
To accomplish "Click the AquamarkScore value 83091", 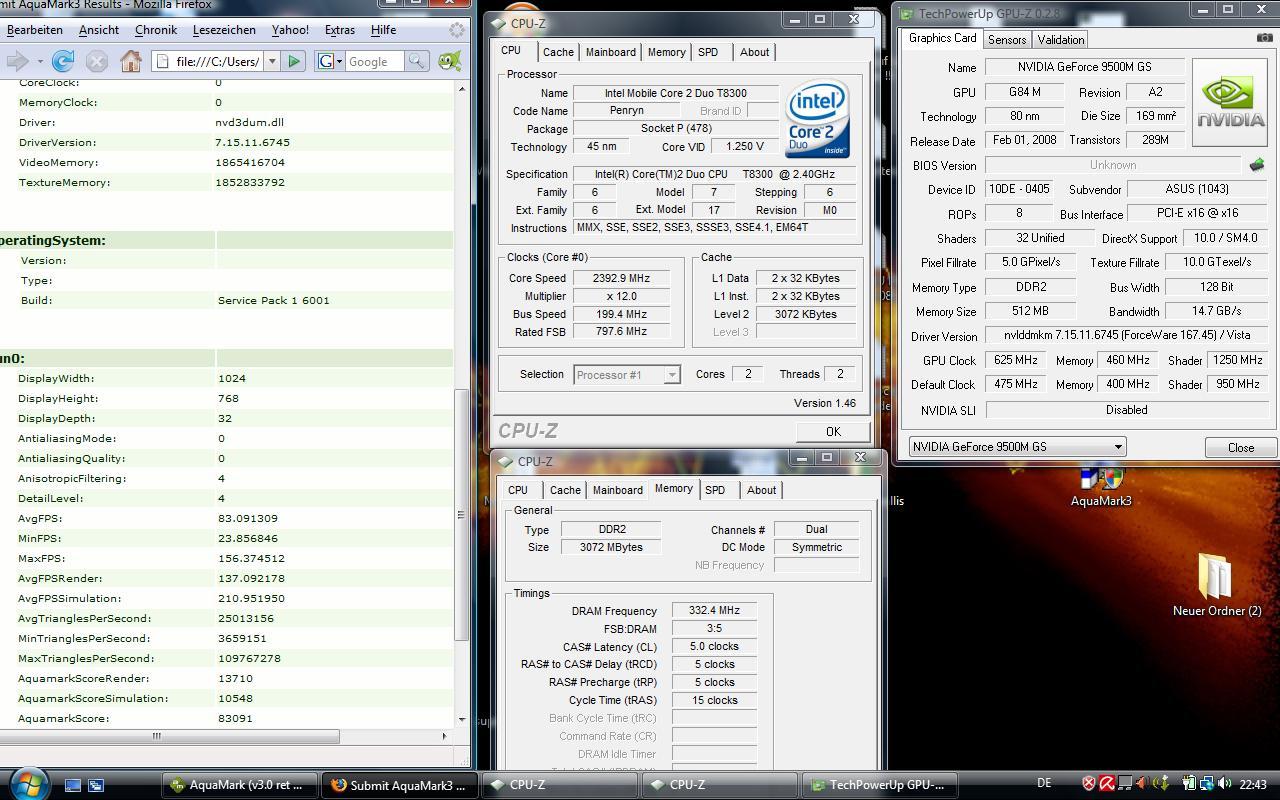I will click(235, 718).
